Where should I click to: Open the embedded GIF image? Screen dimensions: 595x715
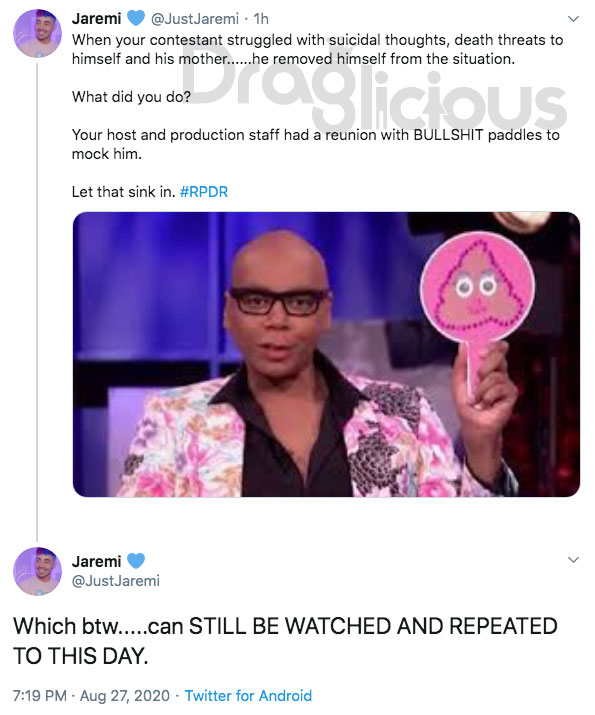(326, 354)
